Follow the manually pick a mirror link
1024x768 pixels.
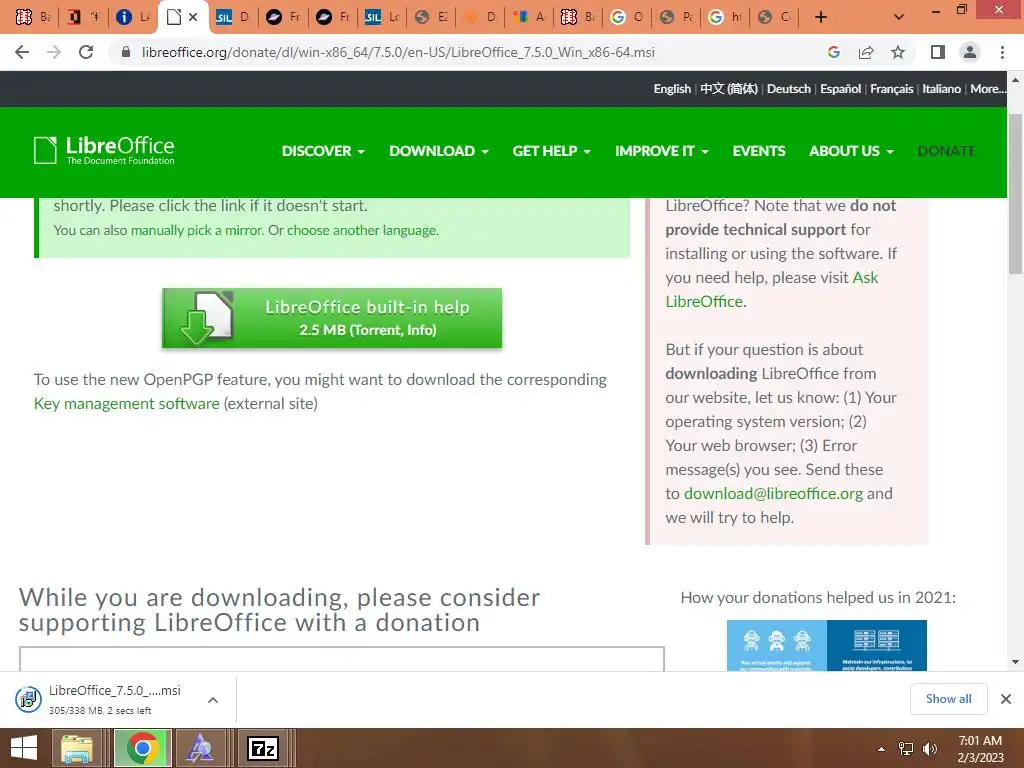197,230
